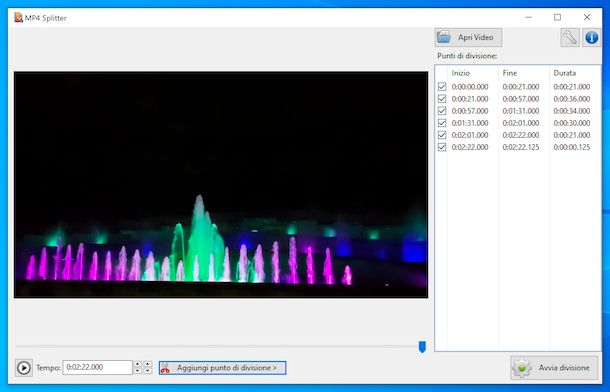Click duration 0:00:34.000

click(572, 111)
